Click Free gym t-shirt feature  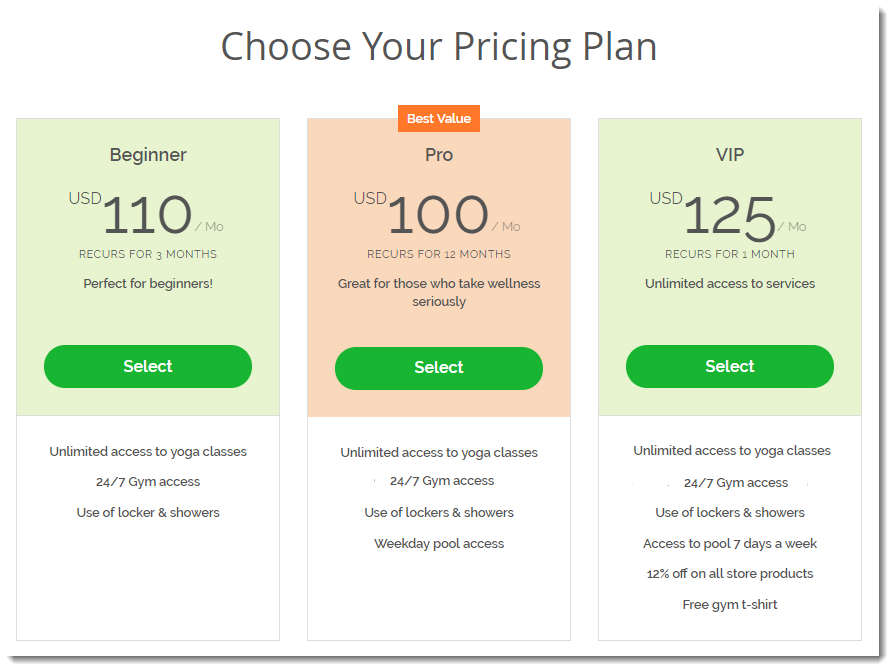(730, 604)
